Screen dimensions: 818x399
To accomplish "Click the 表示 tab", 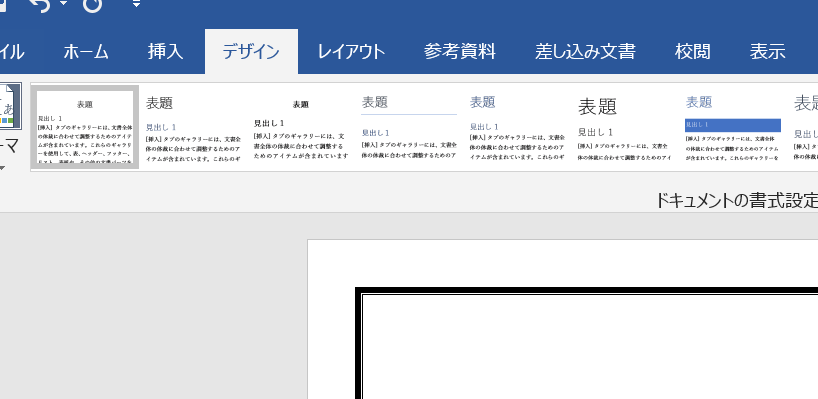I will tap(767, 52).
